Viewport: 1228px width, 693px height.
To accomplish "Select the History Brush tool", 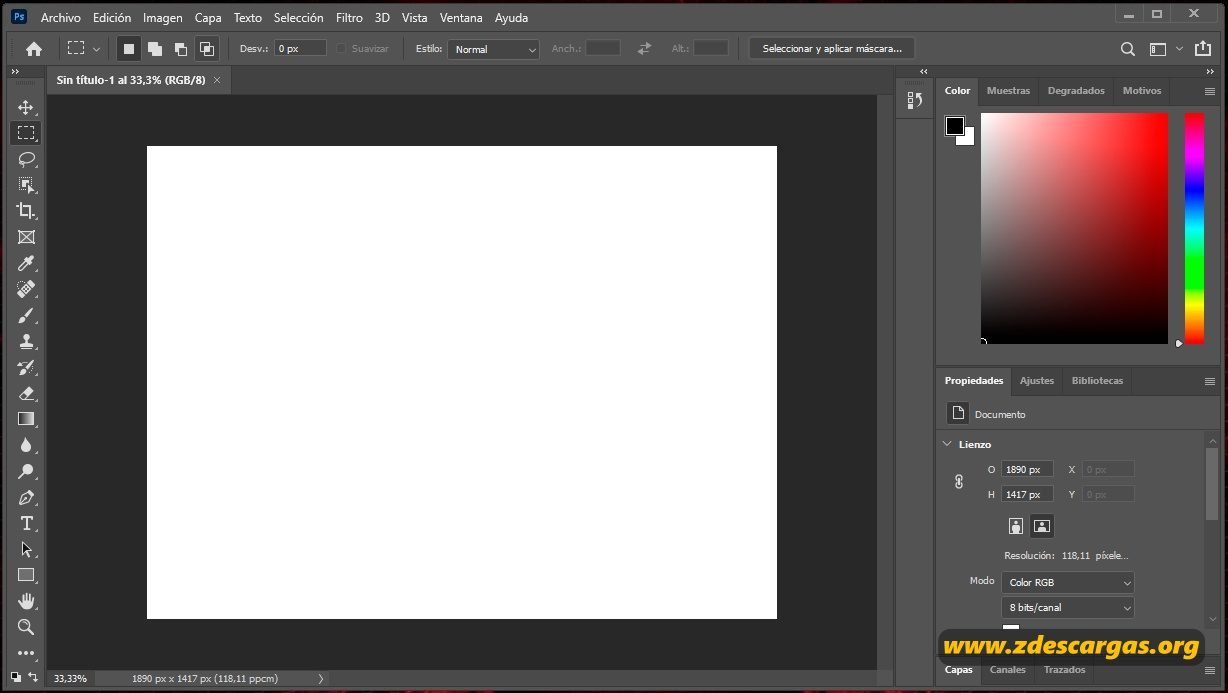I will tap(26, 367).
